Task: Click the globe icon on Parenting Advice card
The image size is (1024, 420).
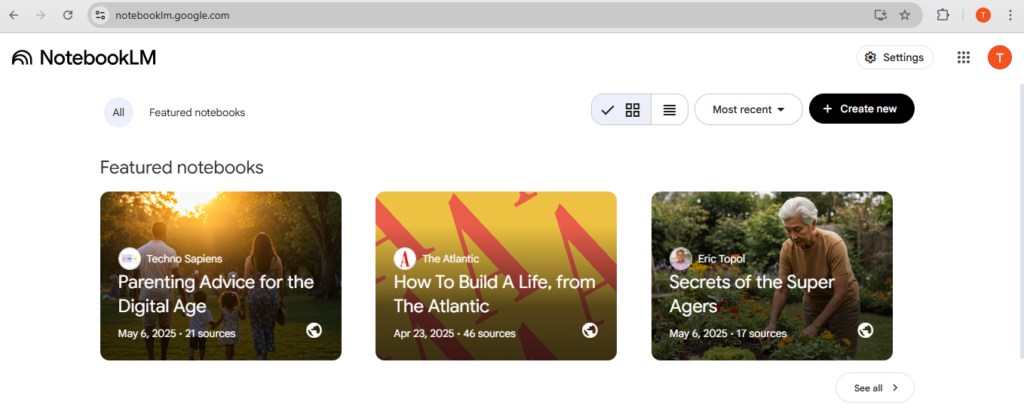Action: [314, 330]
